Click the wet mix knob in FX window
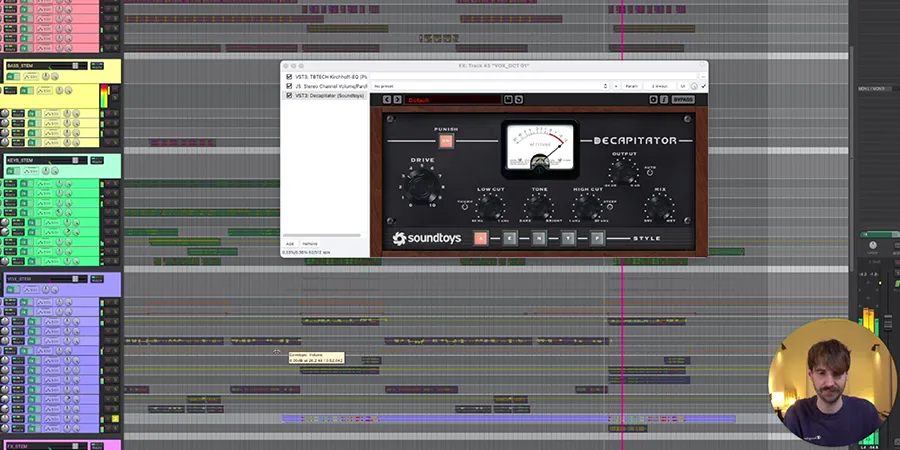900x450 pixels. click(694, 86)
